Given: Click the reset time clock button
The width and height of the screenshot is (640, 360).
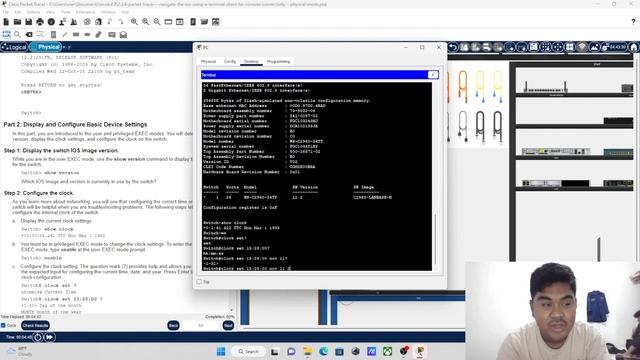Looking at the screenshot, I should click(38, 337).
